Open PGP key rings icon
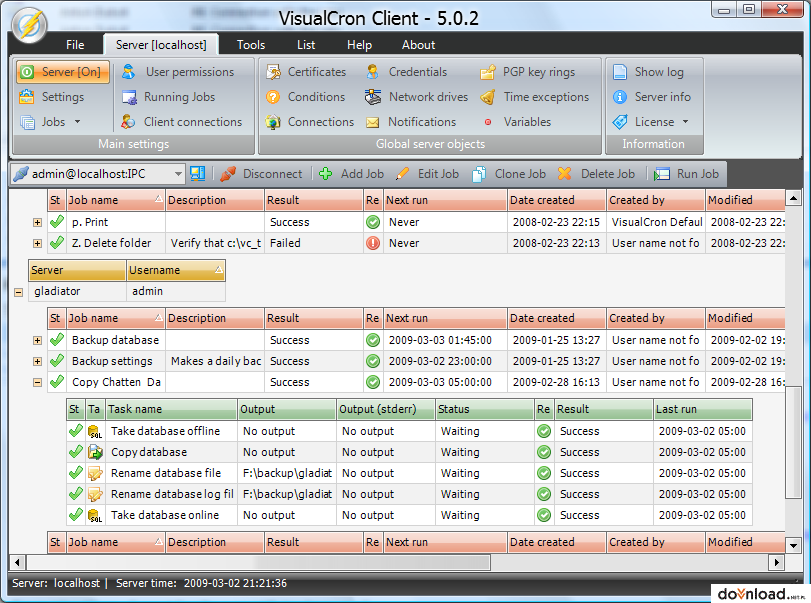 (488, 72)
